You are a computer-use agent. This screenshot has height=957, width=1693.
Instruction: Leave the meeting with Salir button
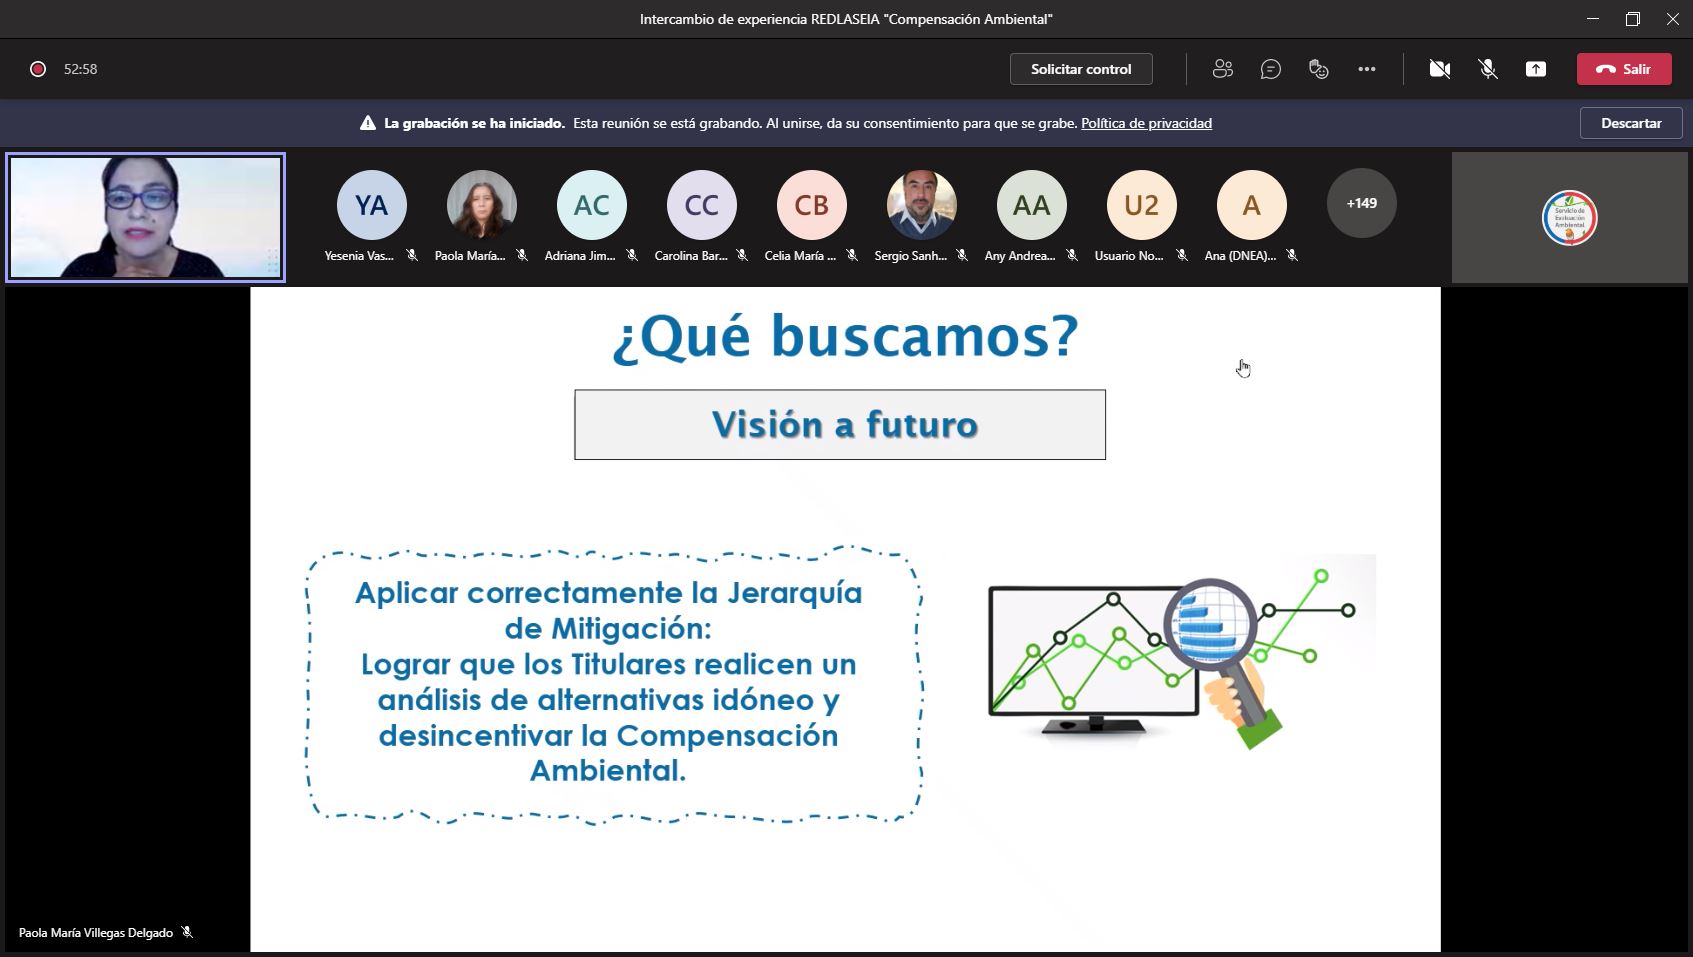point(1623,69)
